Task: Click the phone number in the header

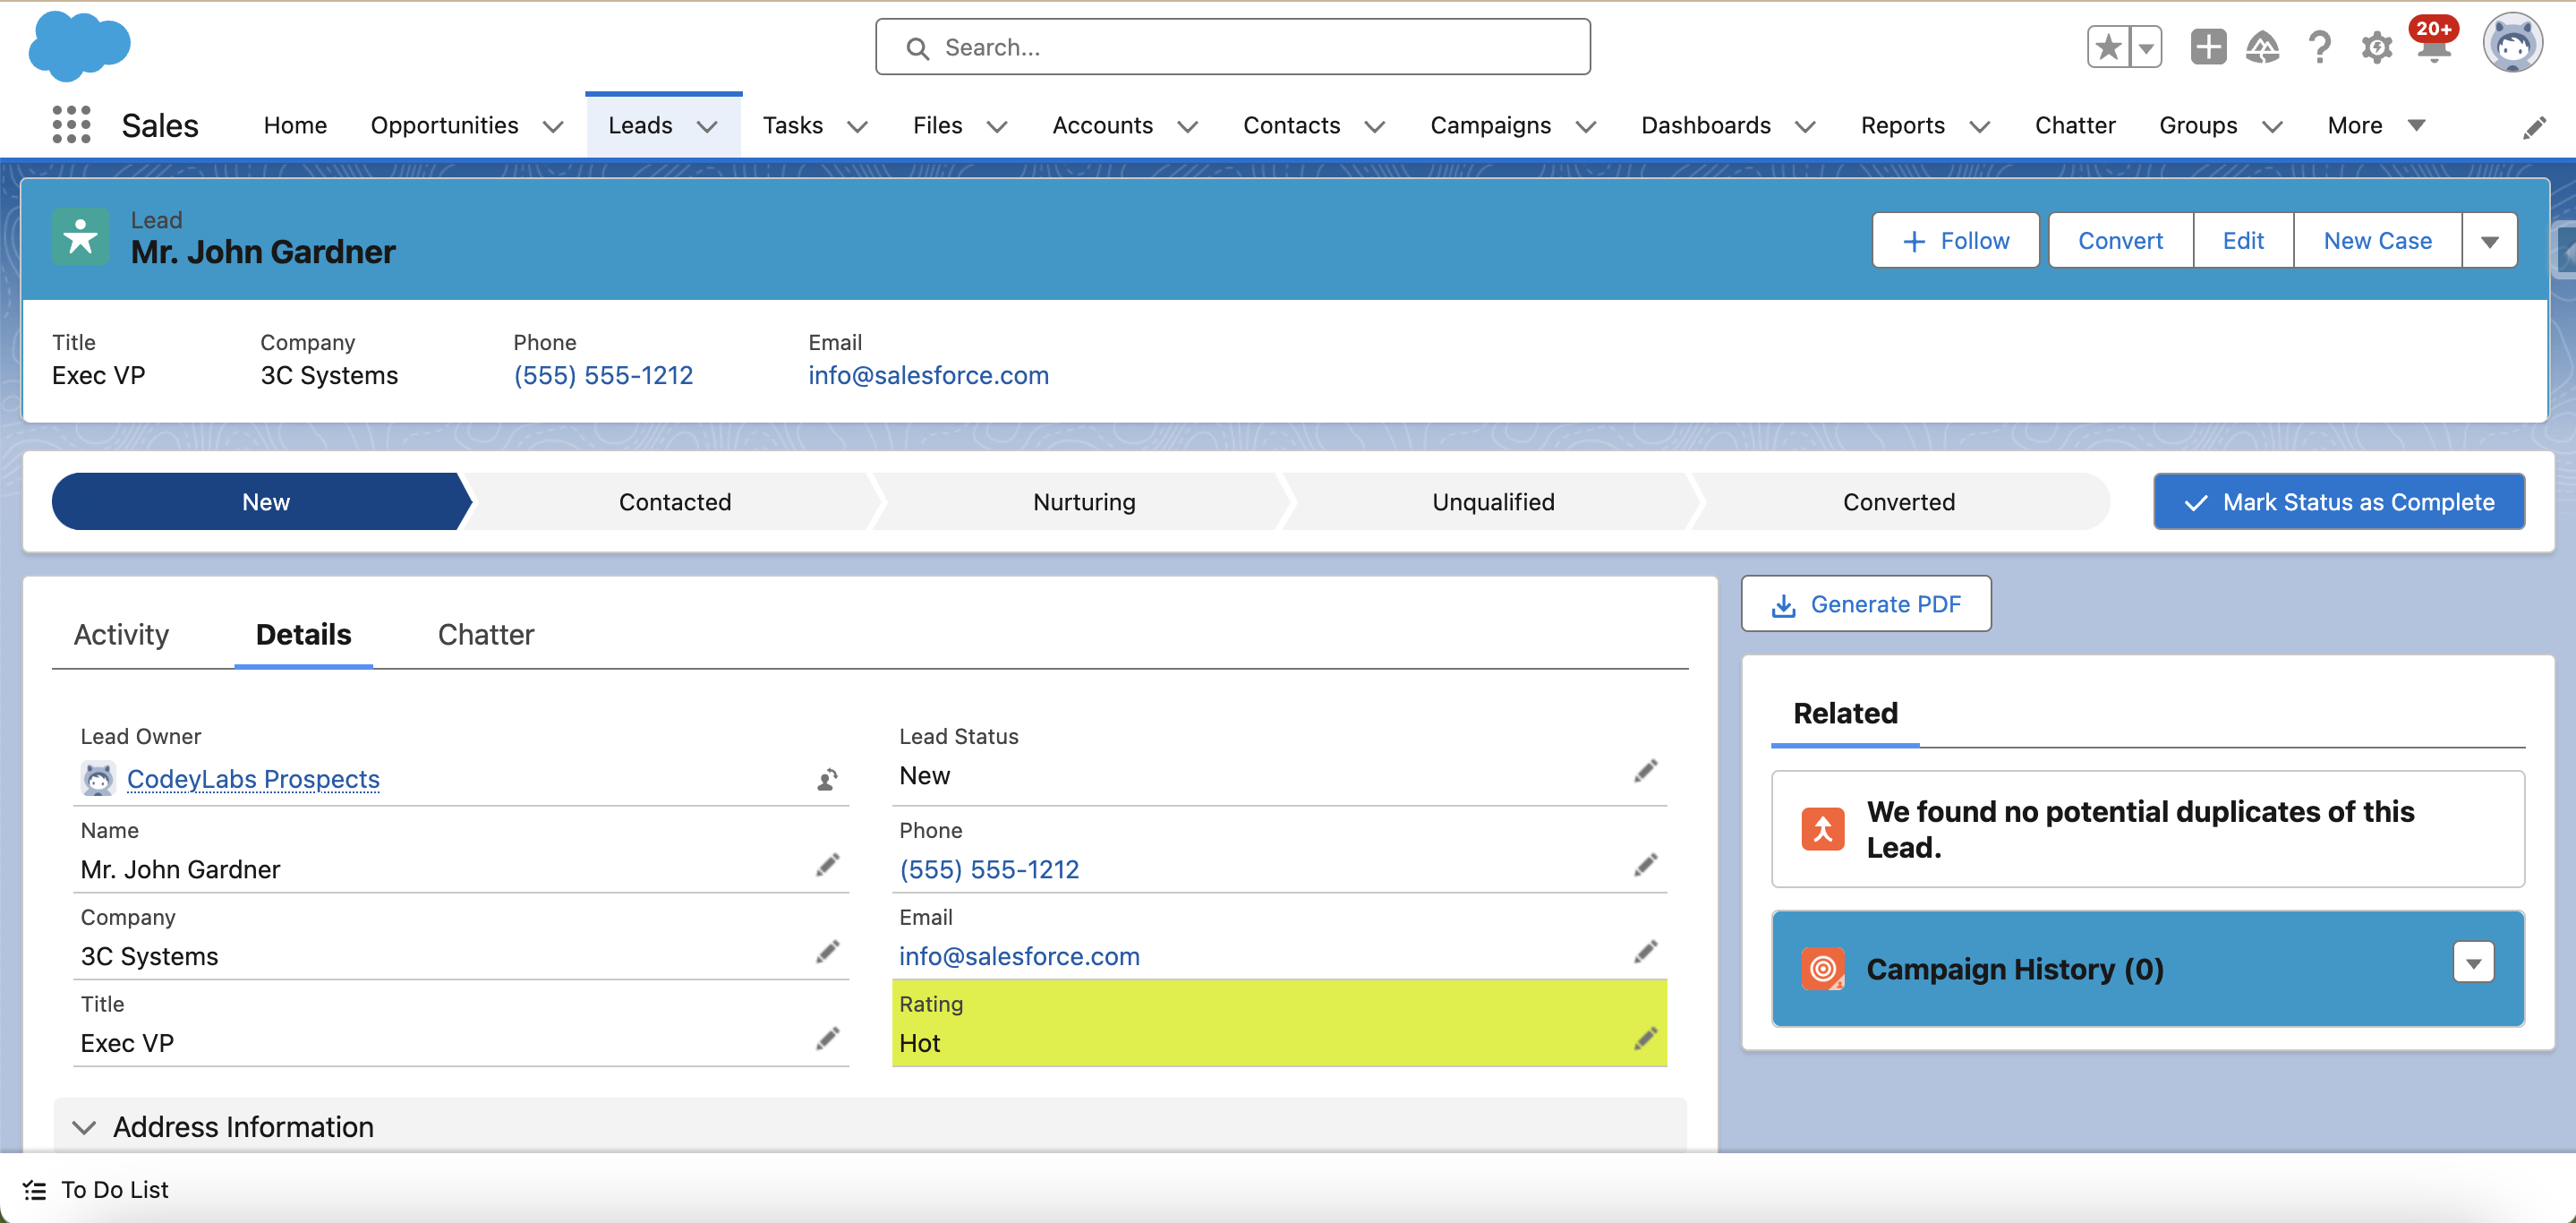Action: [x=603, y=375]
